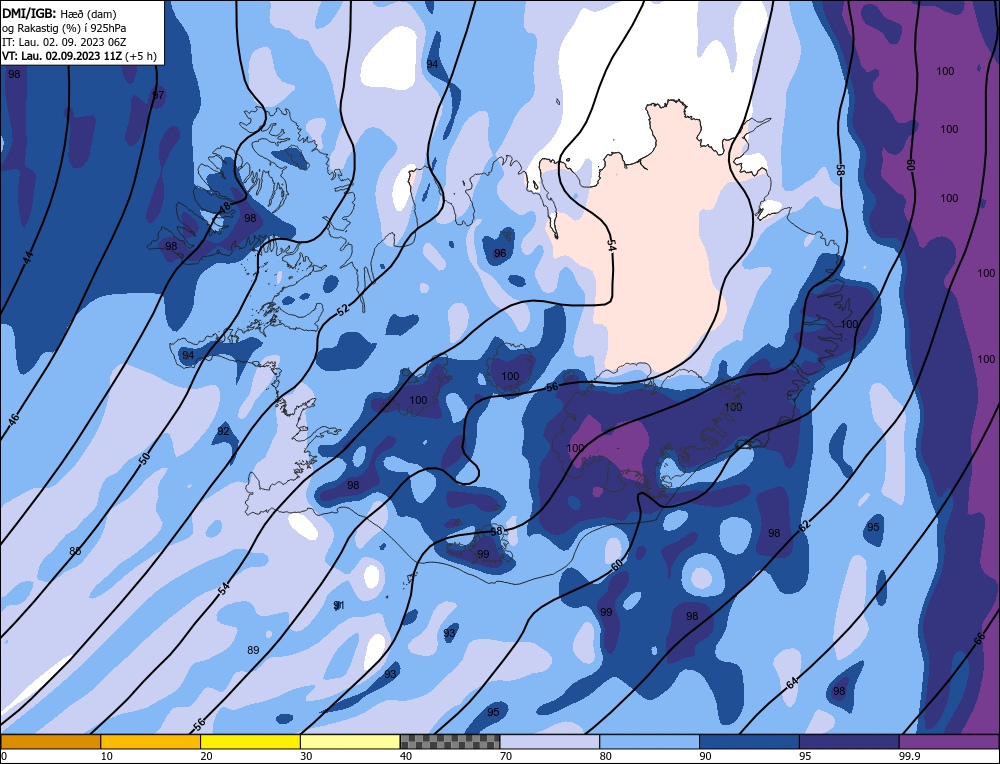This screenshot has width=1000, height=764.
Task: Click the checkered 40–70 legend swatch
Action: pyautogui.click(x=450, y=741)
